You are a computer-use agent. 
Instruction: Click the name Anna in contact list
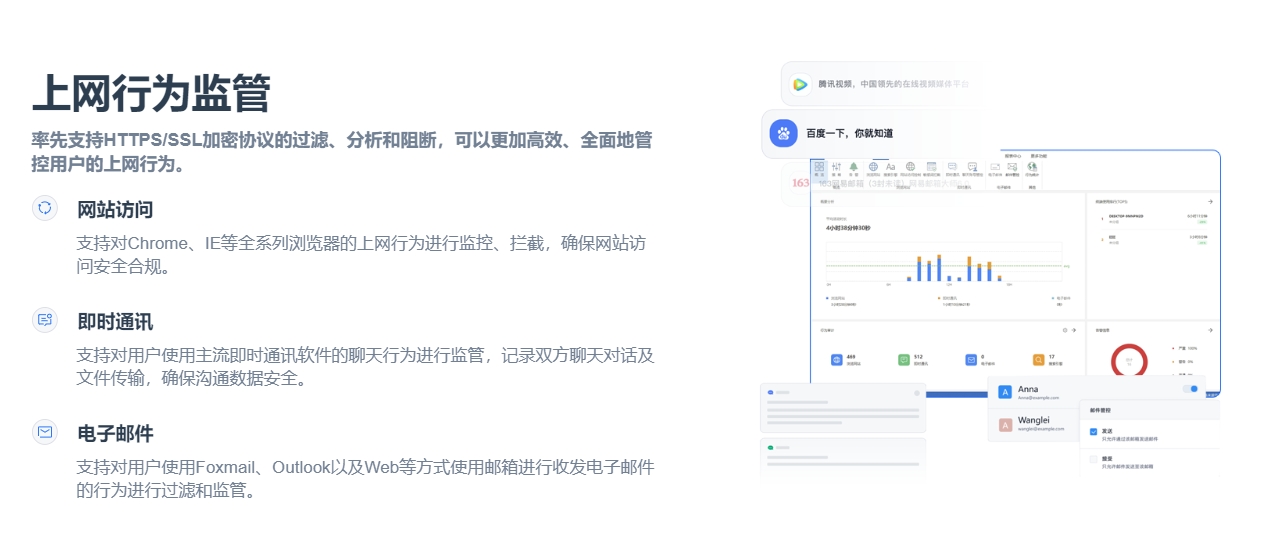tap(1028, 389)
